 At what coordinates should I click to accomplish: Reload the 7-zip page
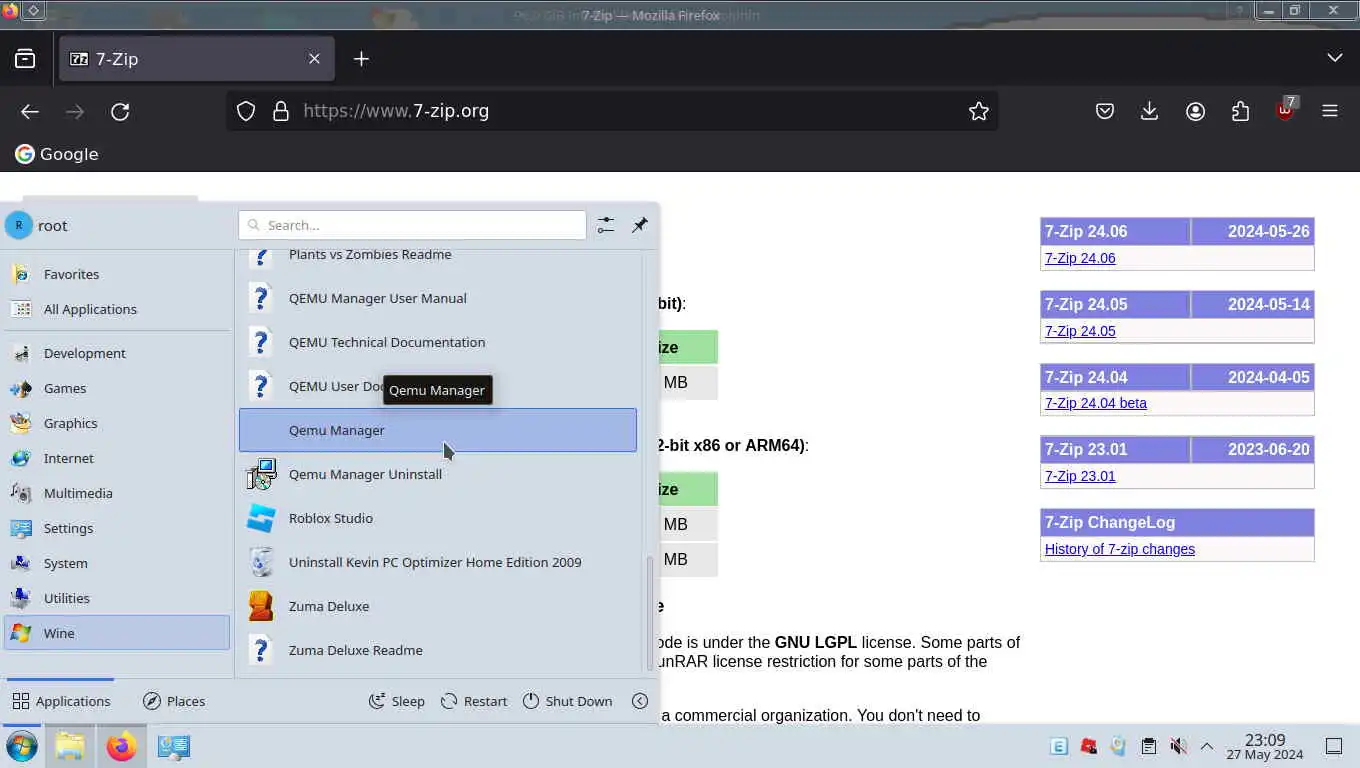120,111
